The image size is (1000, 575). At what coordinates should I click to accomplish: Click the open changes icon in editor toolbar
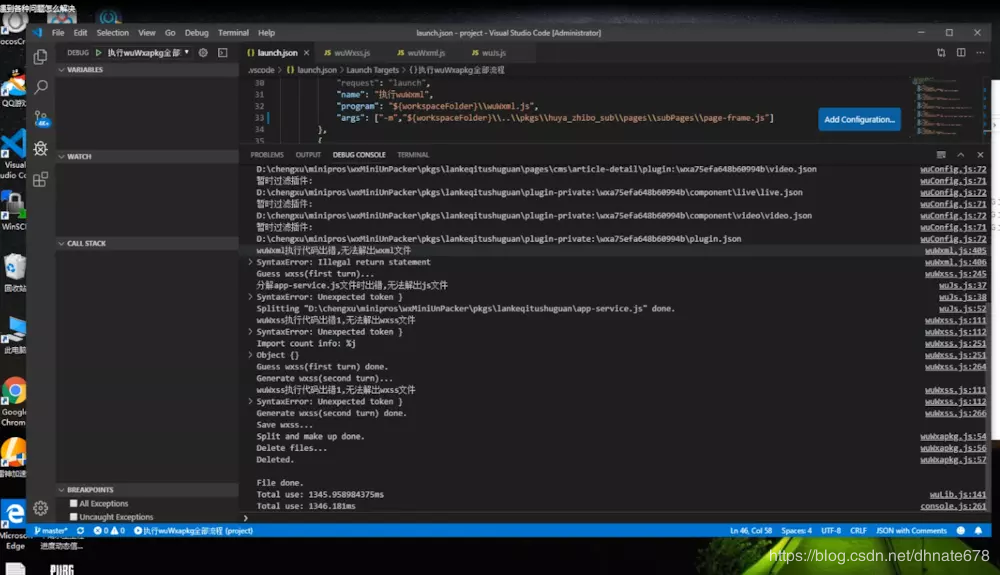pos(941,52)
